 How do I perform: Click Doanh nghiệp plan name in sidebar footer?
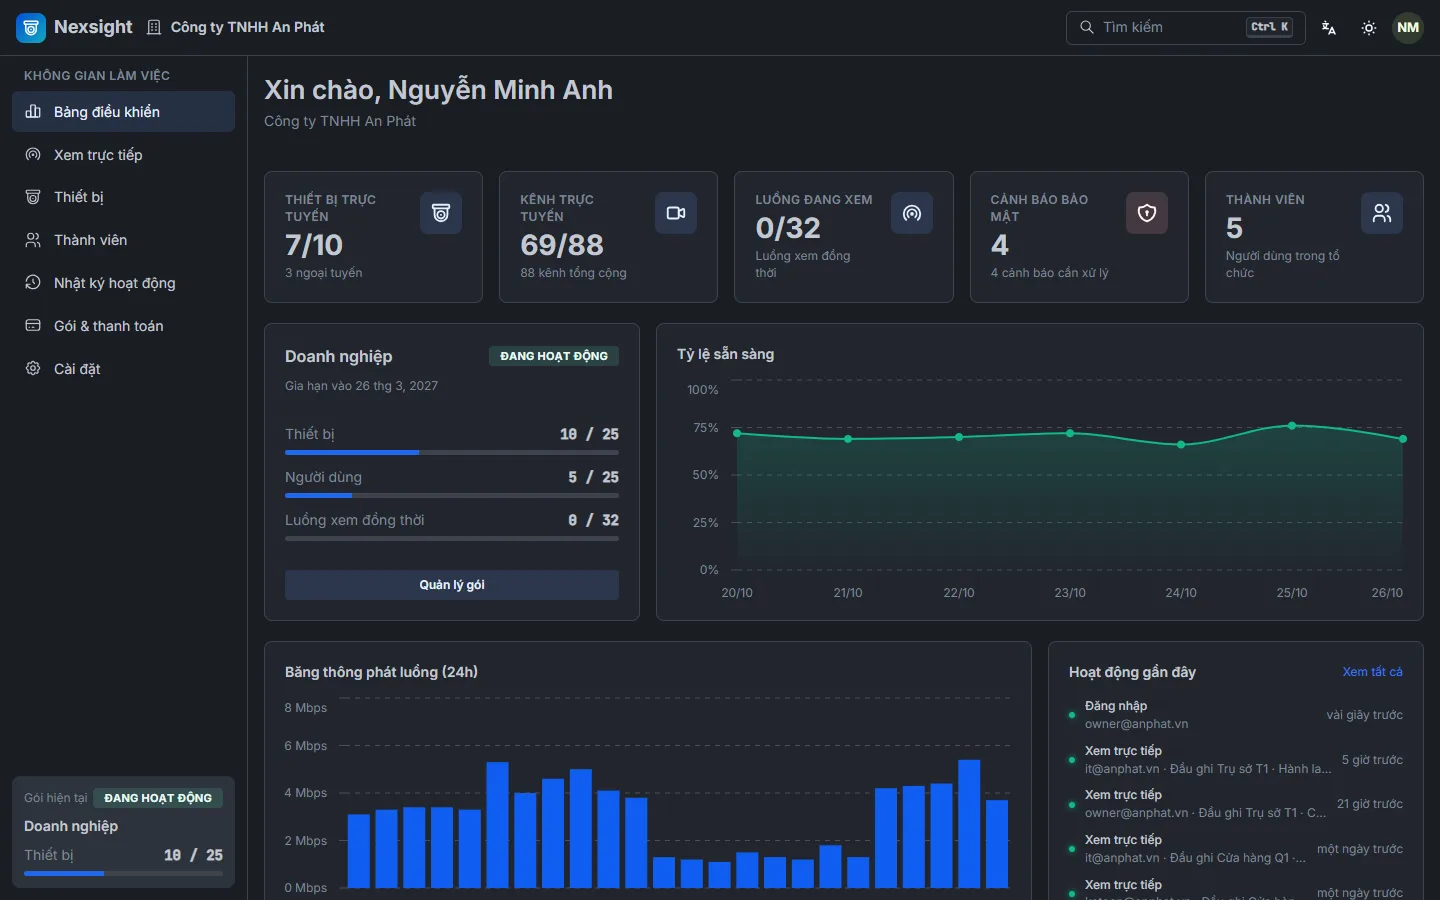[71, 826]
